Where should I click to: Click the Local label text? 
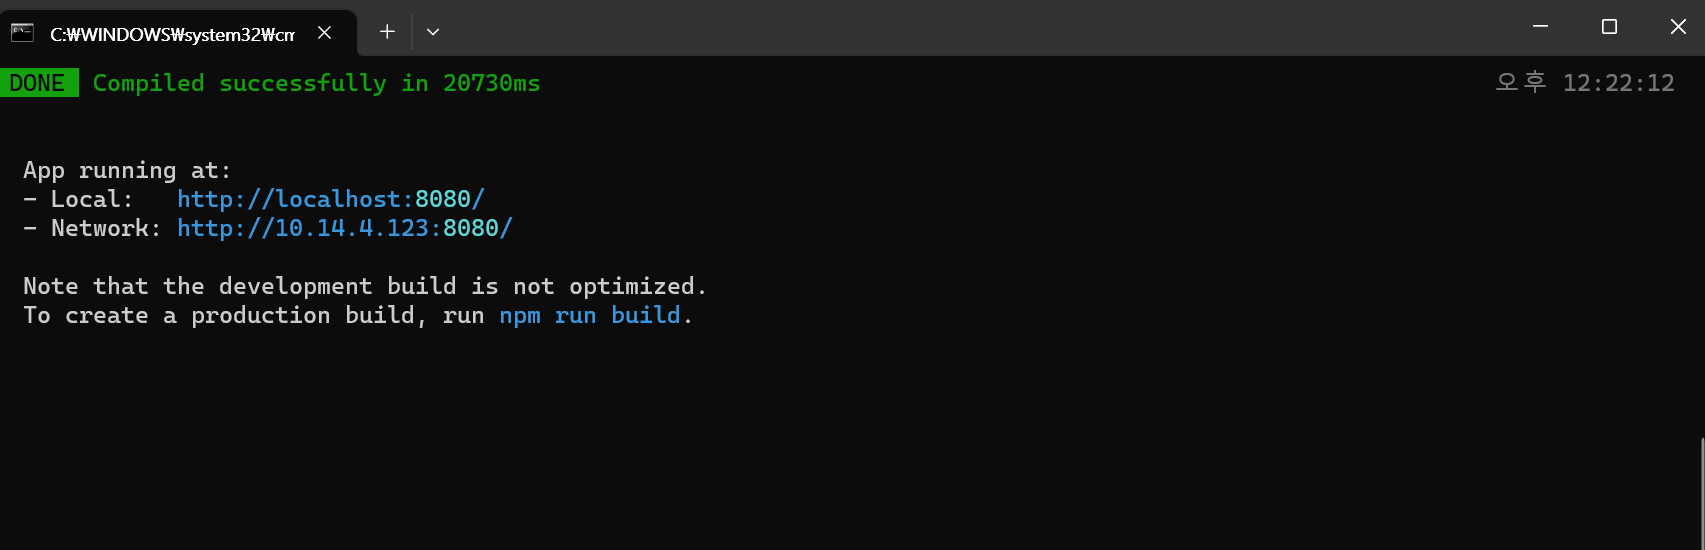tap(92, 199)
